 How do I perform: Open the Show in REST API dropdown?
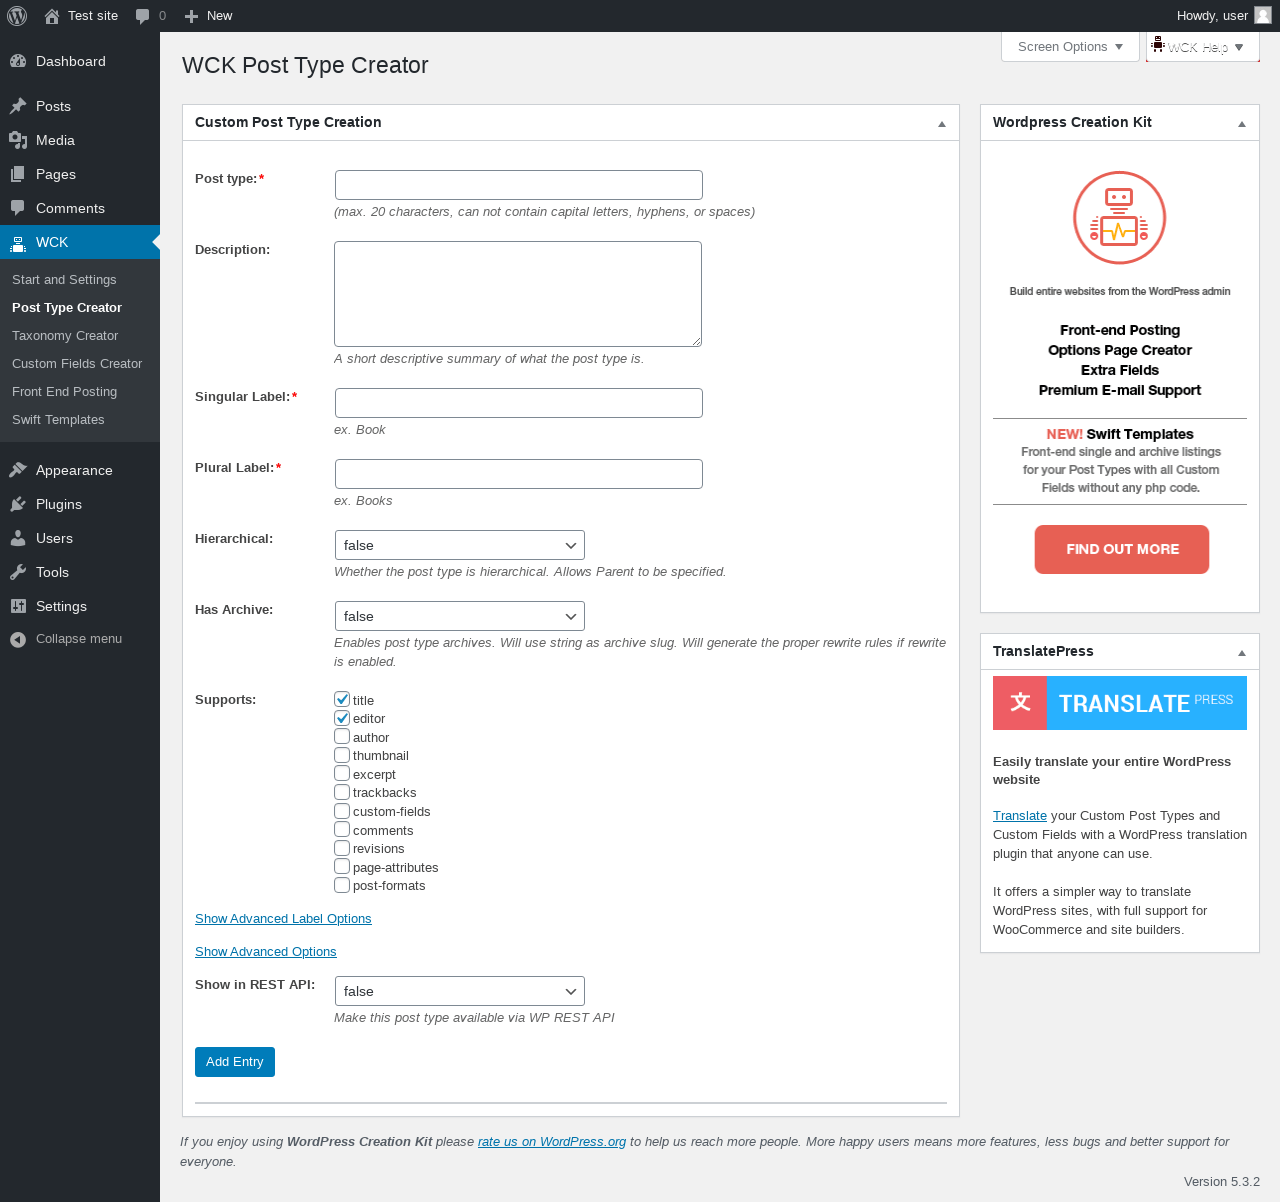pyautogui.click(x=460, y=991)
